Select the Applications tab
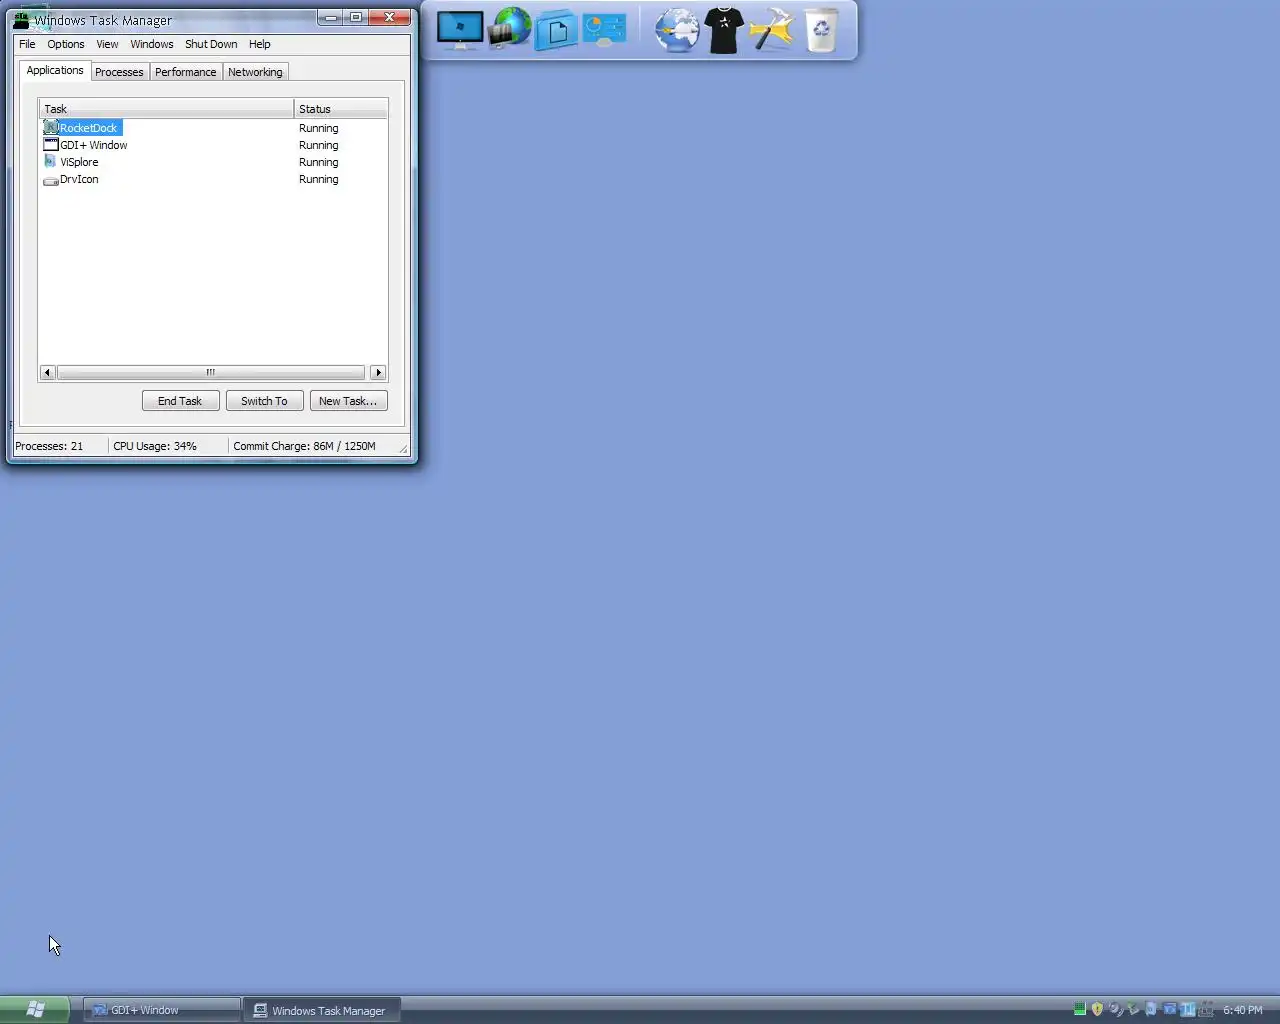 pos(55,70)
